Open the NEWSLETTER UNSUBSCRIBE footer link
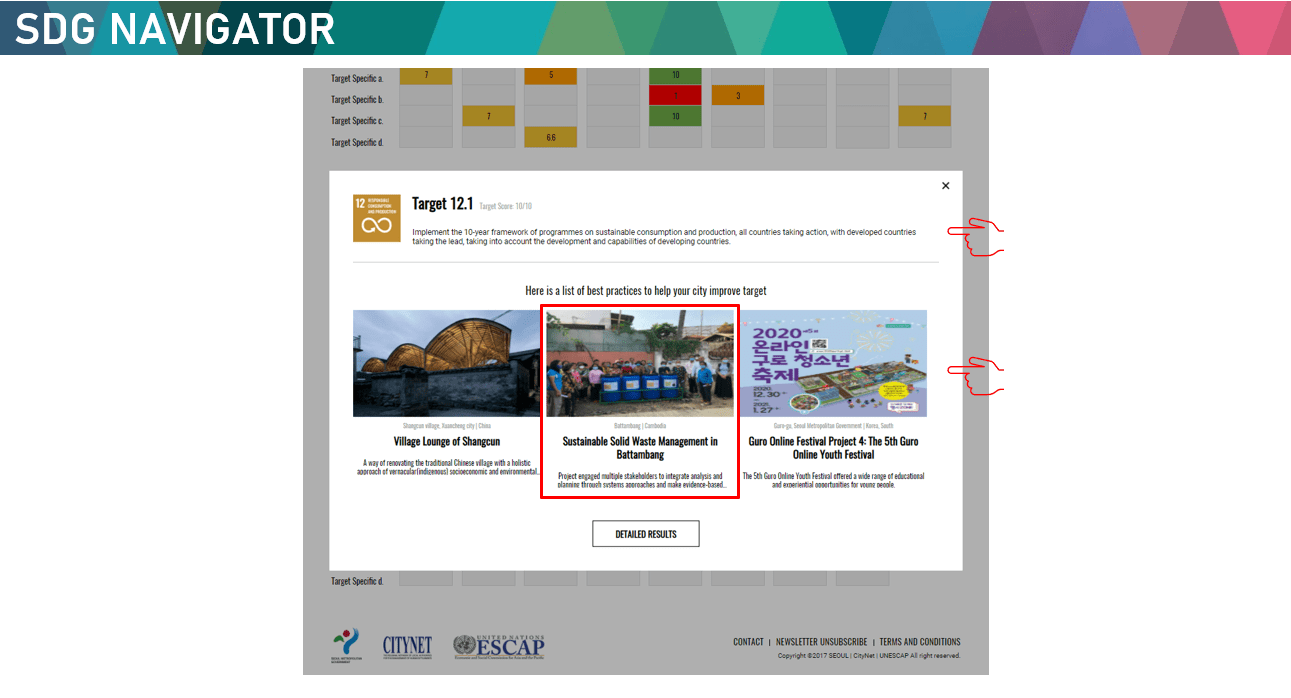The width and height of the screenshot is (1291, 698). pyautogui.click(x=821, y=642)
